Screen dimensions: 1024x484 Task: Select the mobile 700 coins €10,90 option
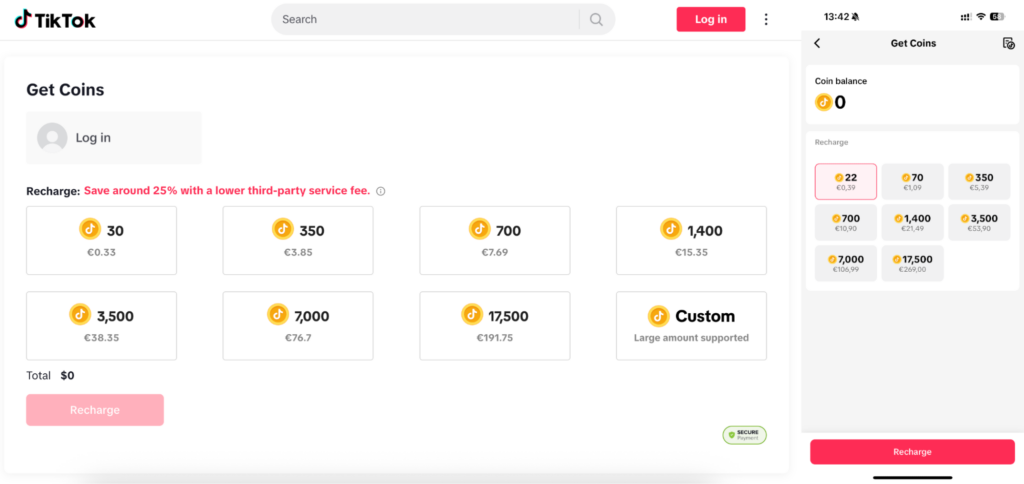pos(846,223)
